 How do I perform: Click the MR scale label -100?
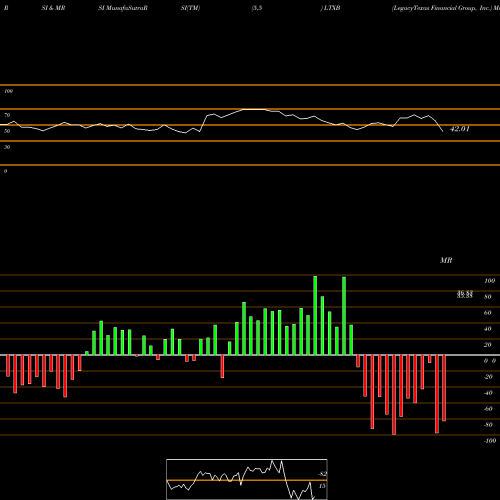pos(490,441)
